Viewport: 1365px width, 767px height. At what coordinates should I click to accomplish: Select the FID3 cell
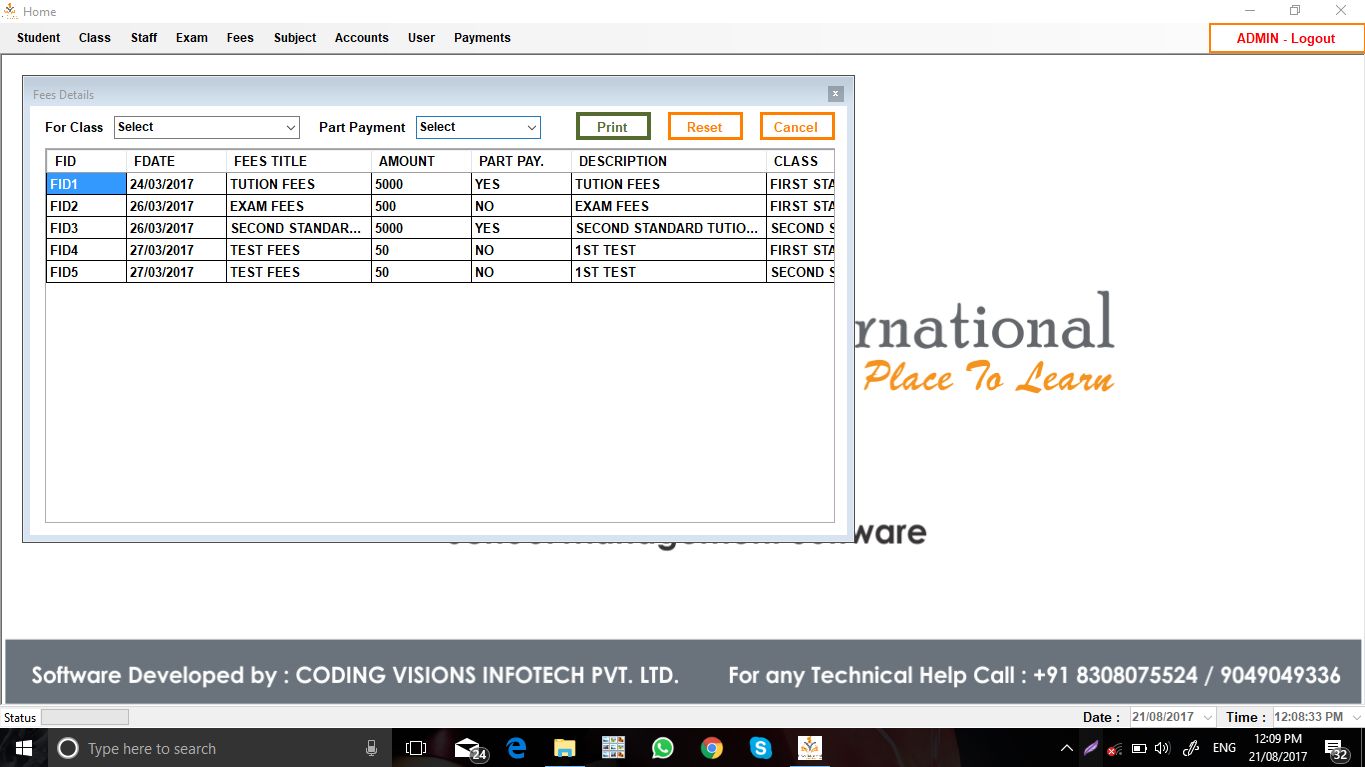[x=86, y=228]
